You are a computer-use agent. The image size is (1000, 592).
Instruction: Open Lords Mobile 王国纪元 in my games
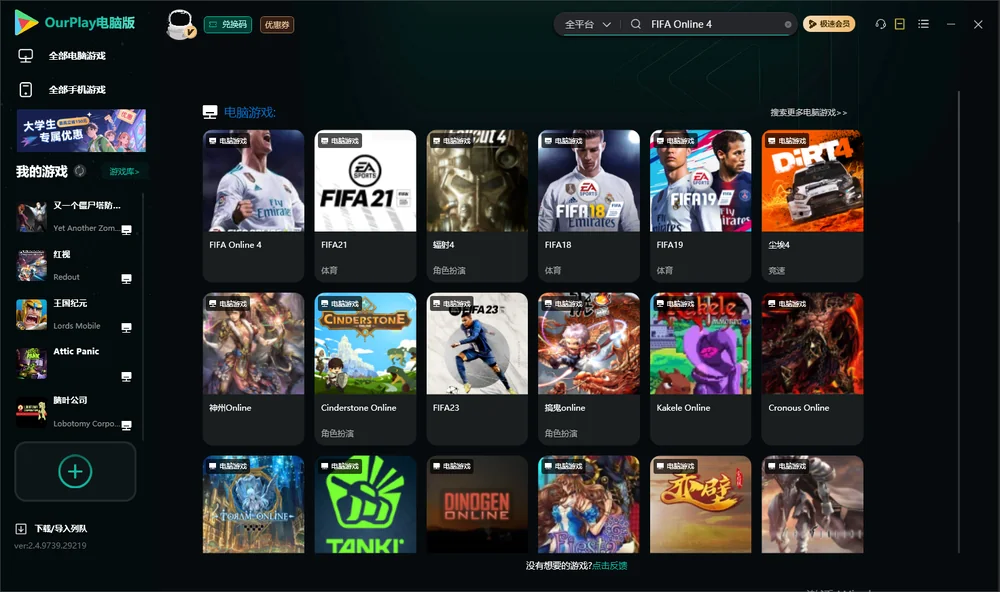[x=75, y=314]
